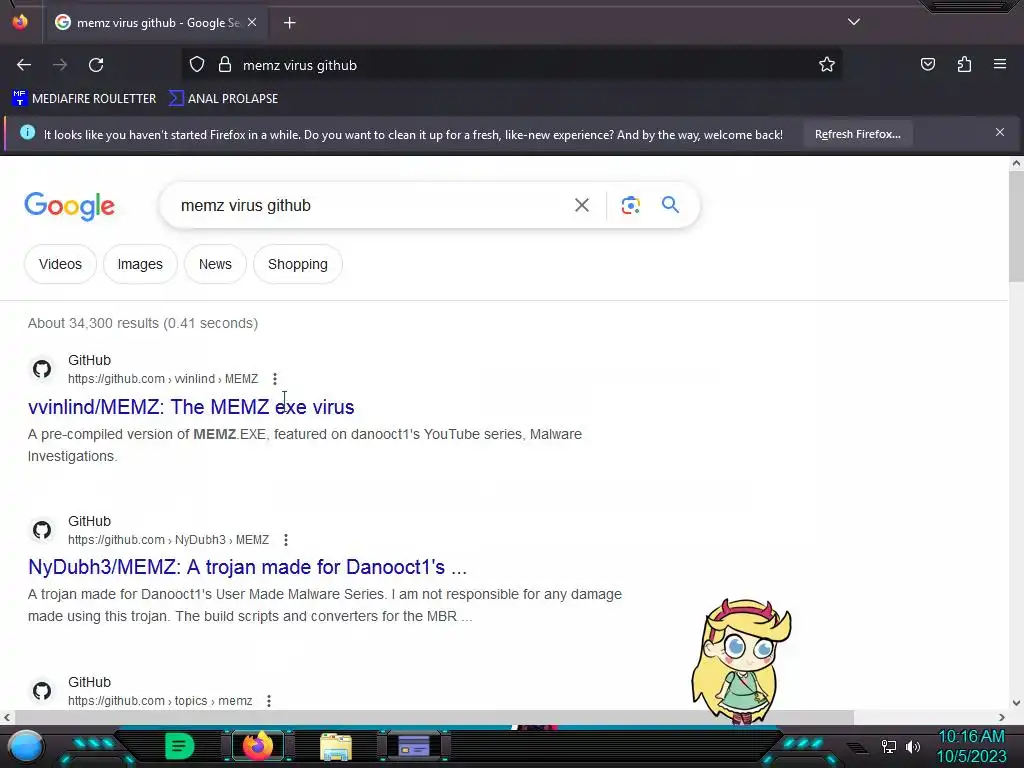Go to the Google logo homepage
1024x768 pixels.
pos(69,206)
